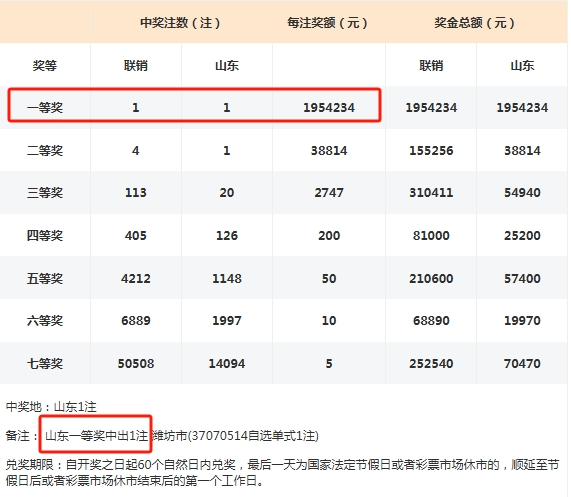Click the text 山东一等奖中出1注
The width and height of the screenshot is (571, 497).
[x=97, y=435]
